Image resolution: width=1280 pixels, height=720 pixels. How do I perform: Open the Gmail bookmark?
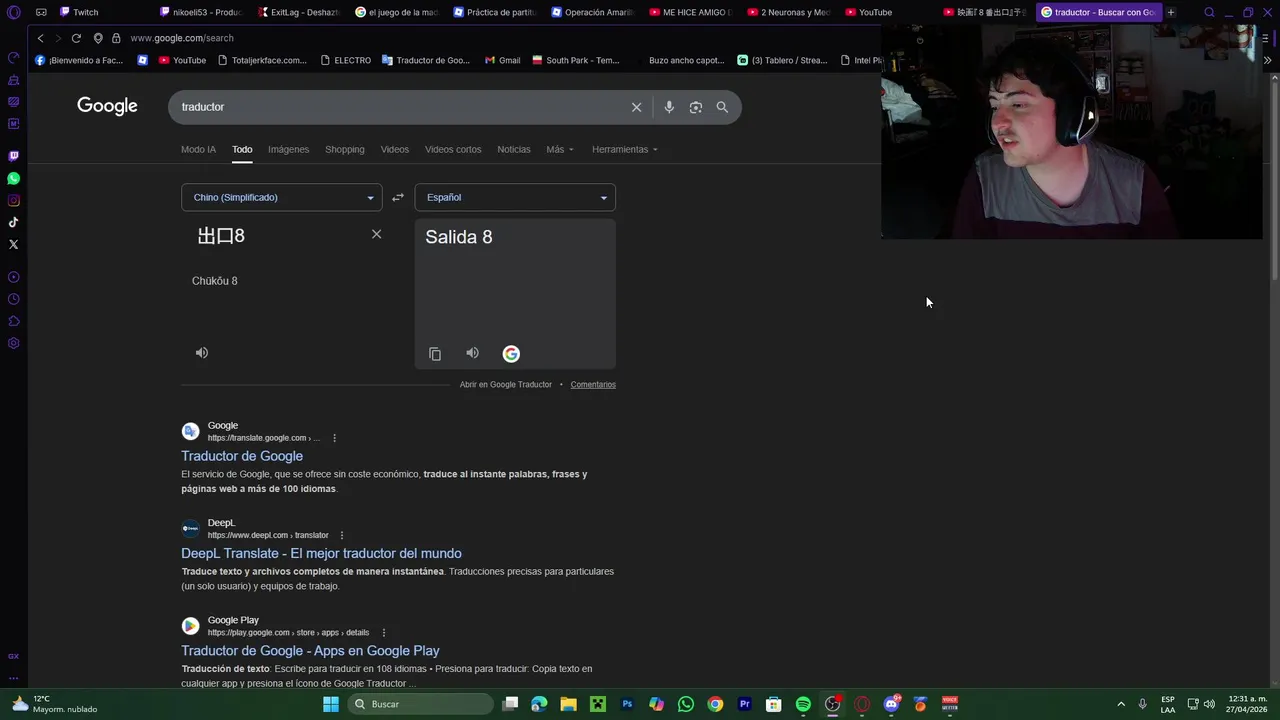(x=502, y=60)
